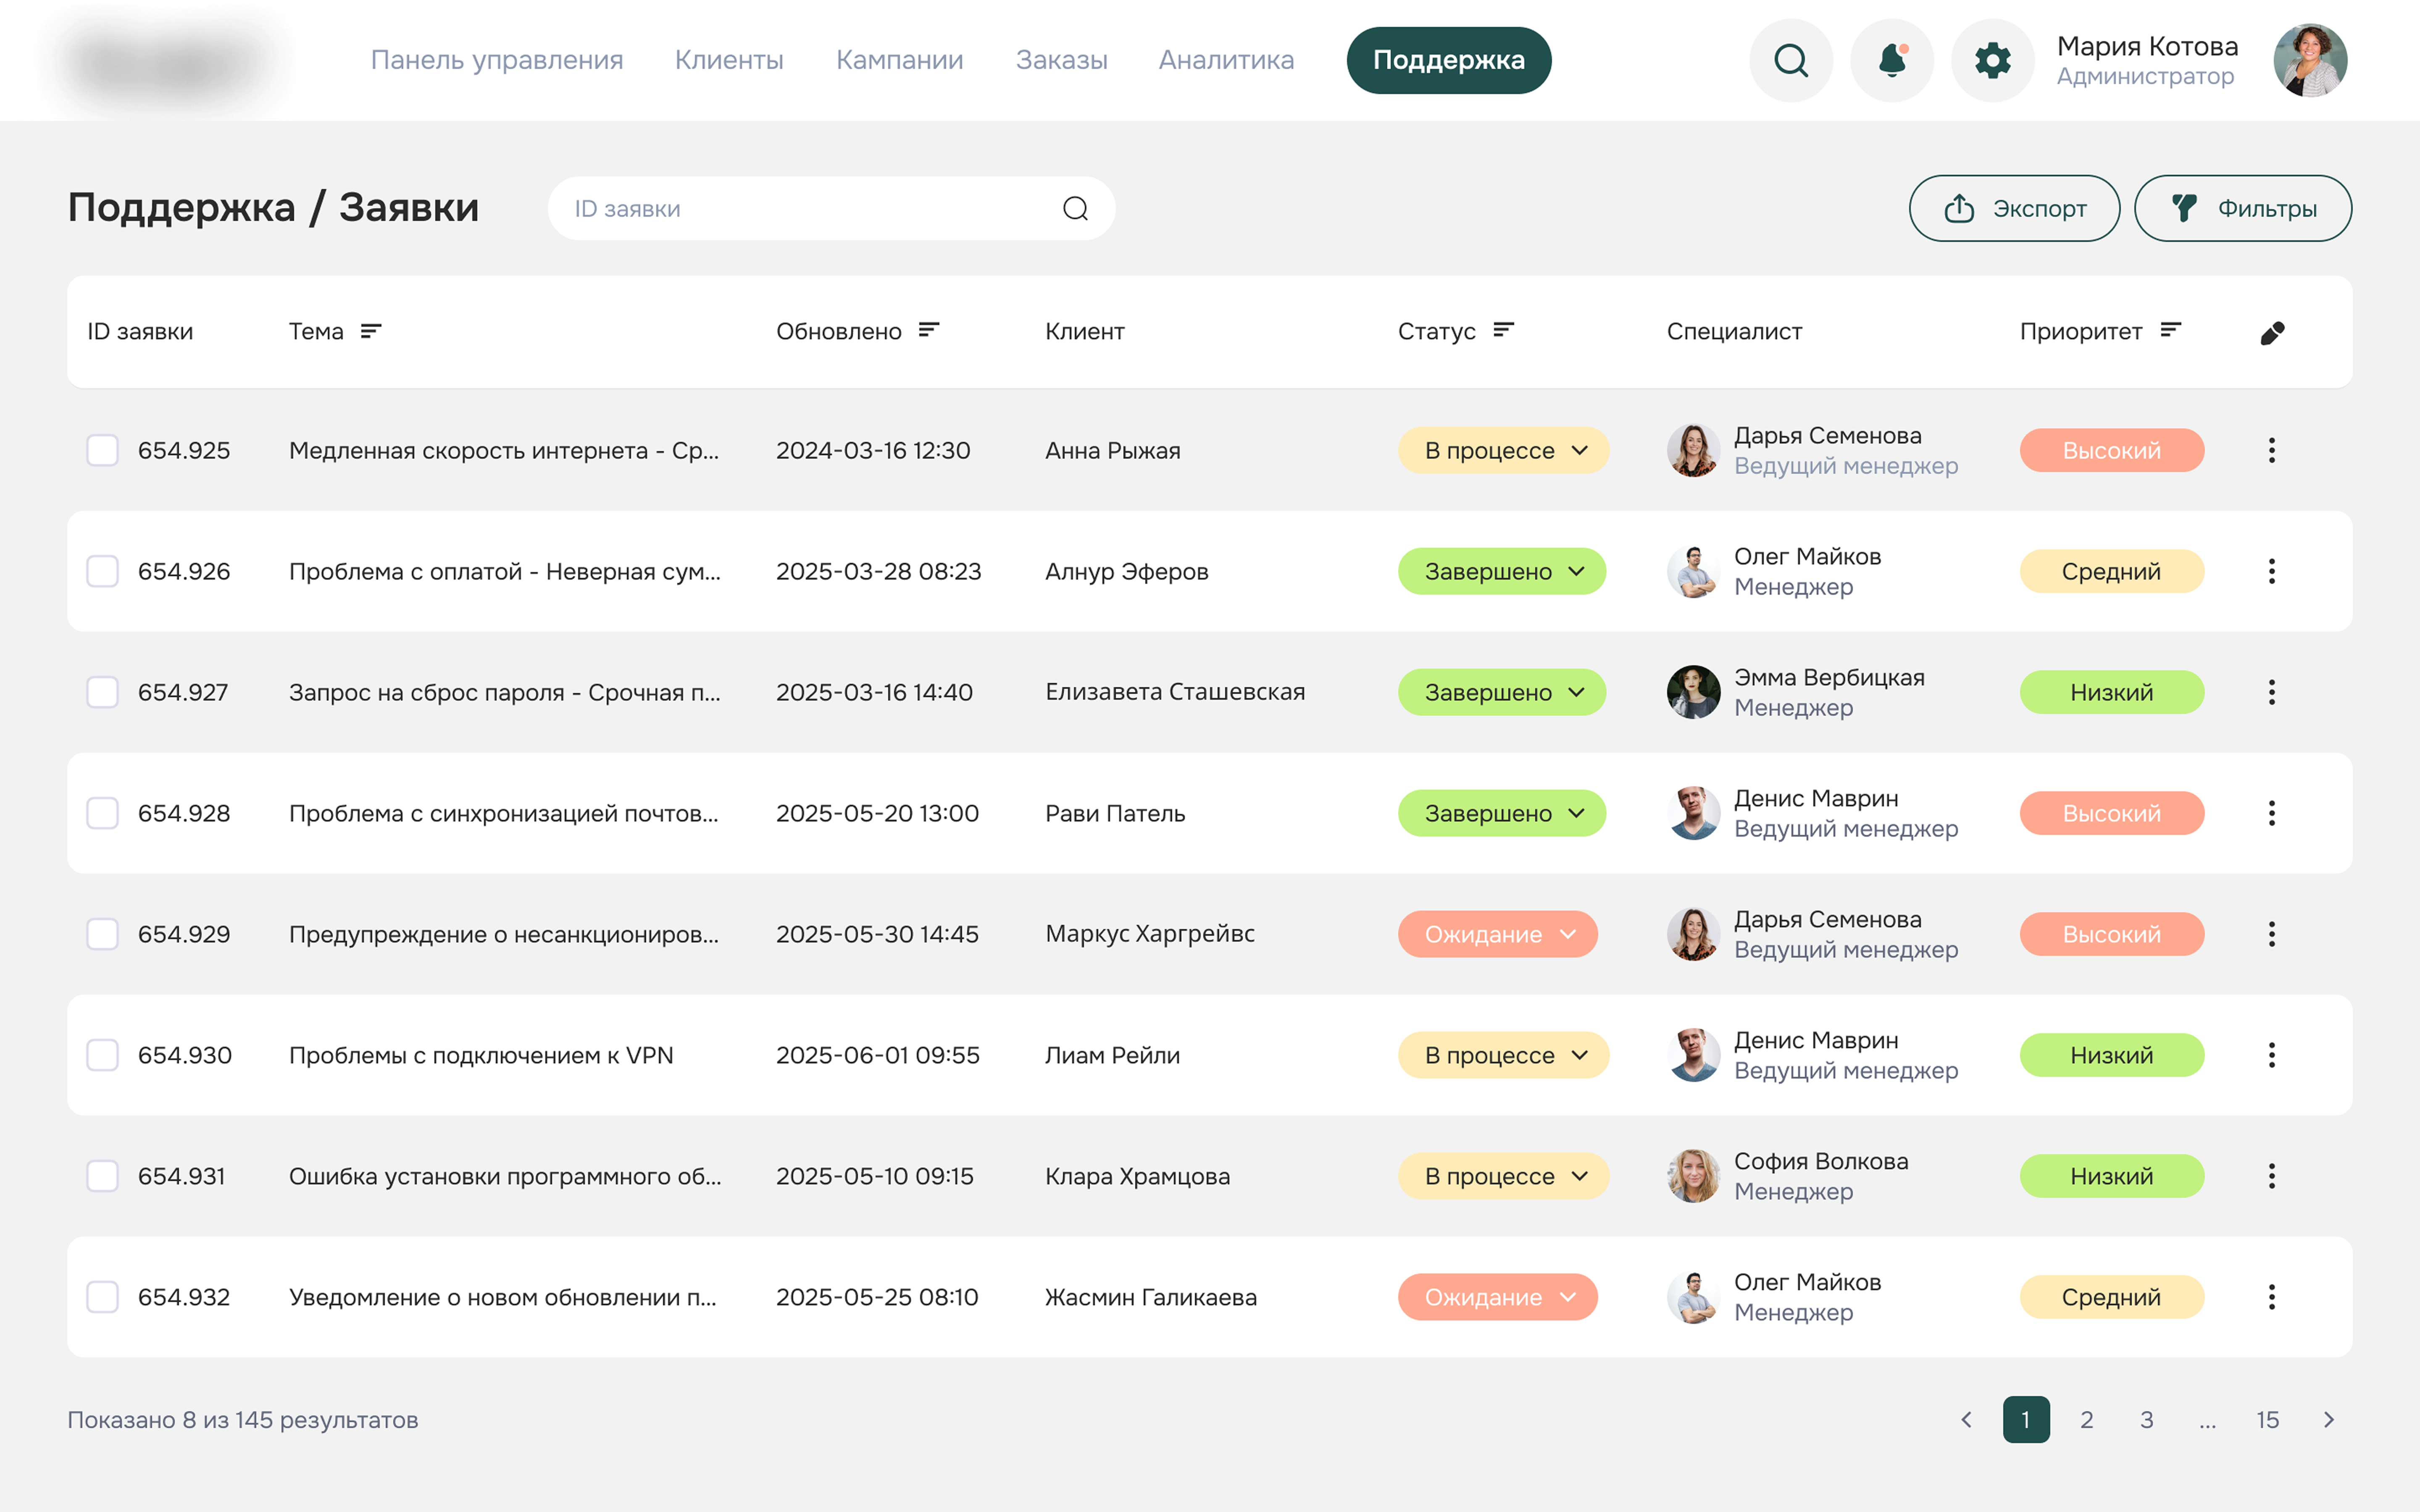Click the notification bell icon
This screenshot has width=2420, height=1512.
point(1891,60)
